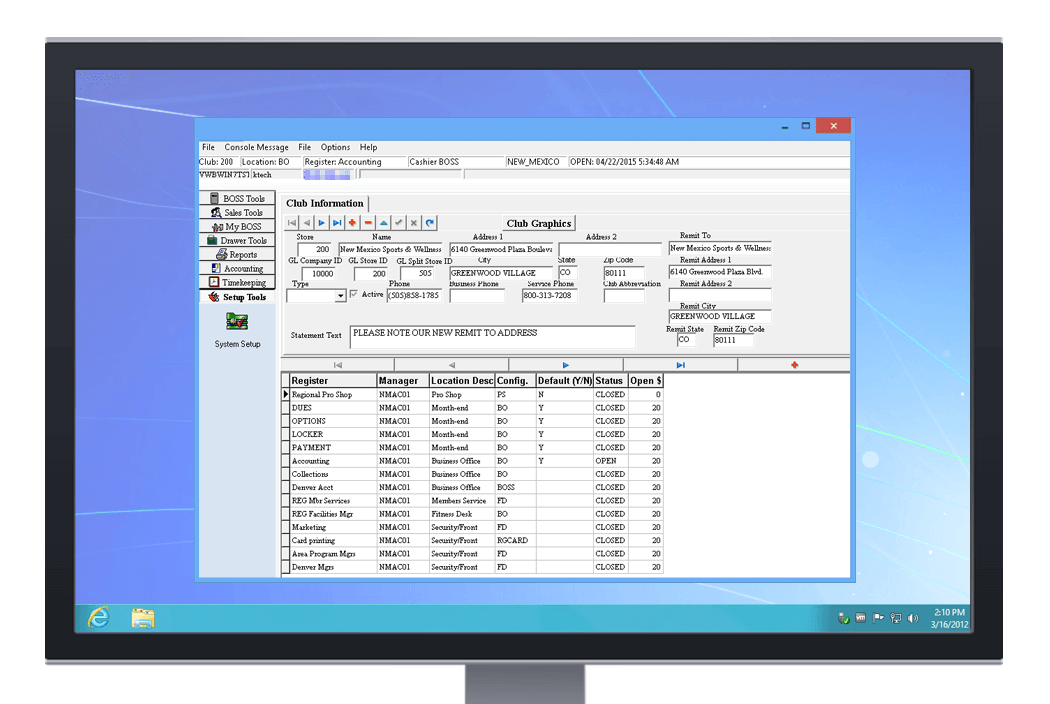Jump to last row in the register grid navigator
This screenshot has width=1050, height=704.
pyautogui.click(x=680, y=365)
